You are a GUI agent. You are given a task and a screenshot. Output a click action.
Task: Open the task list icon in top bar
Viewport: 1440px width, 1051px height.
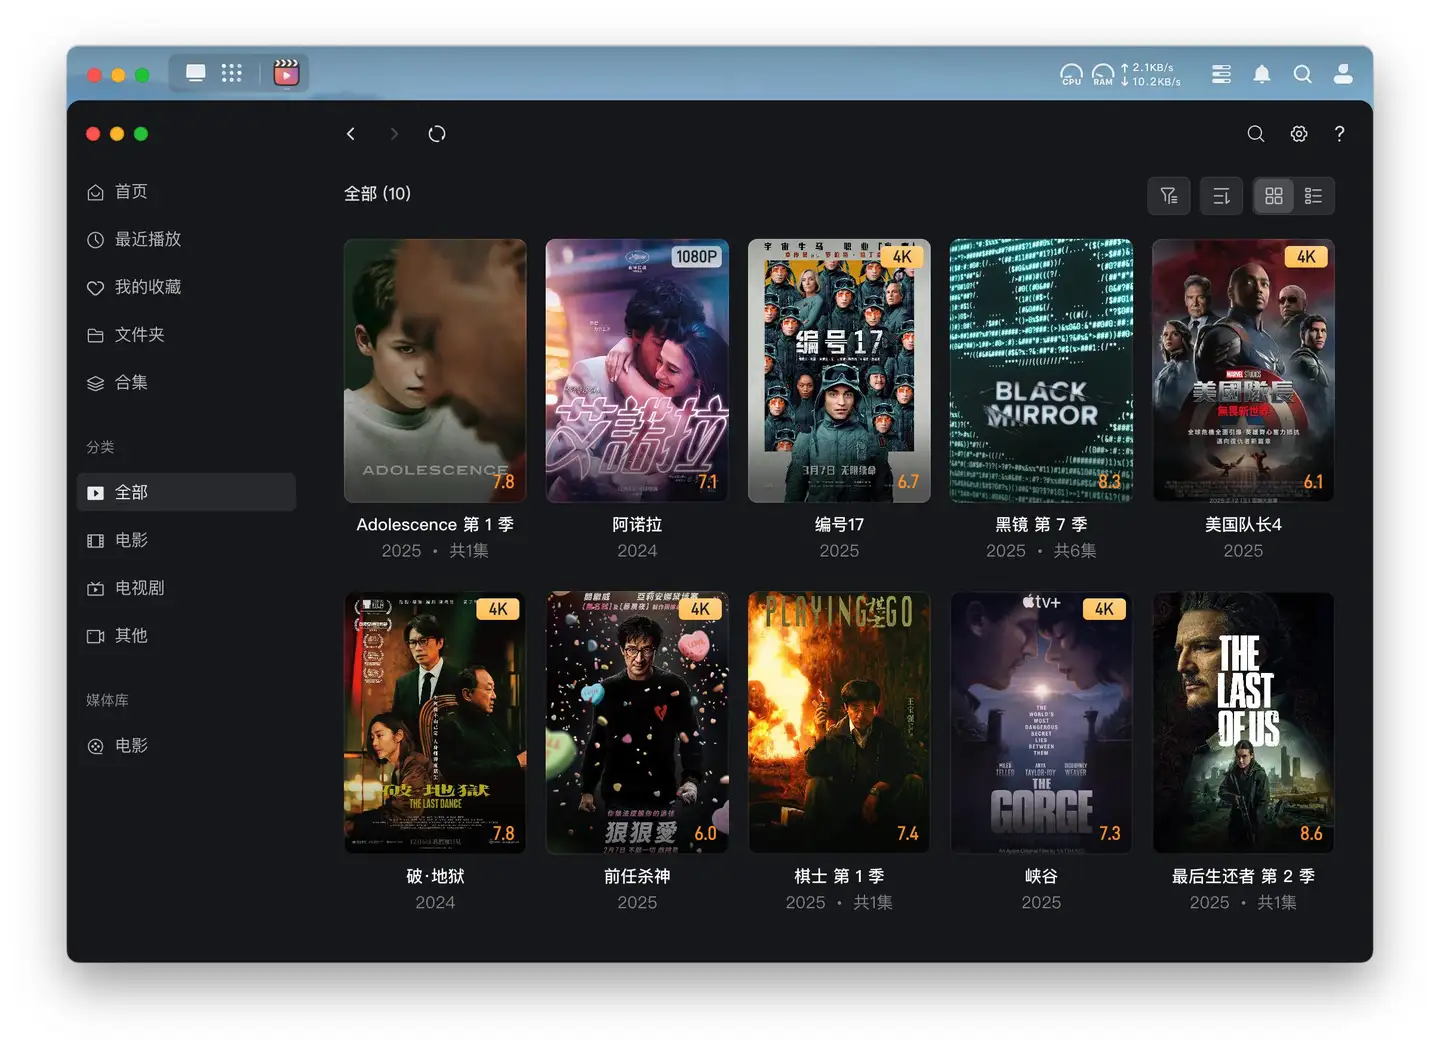1221,74
